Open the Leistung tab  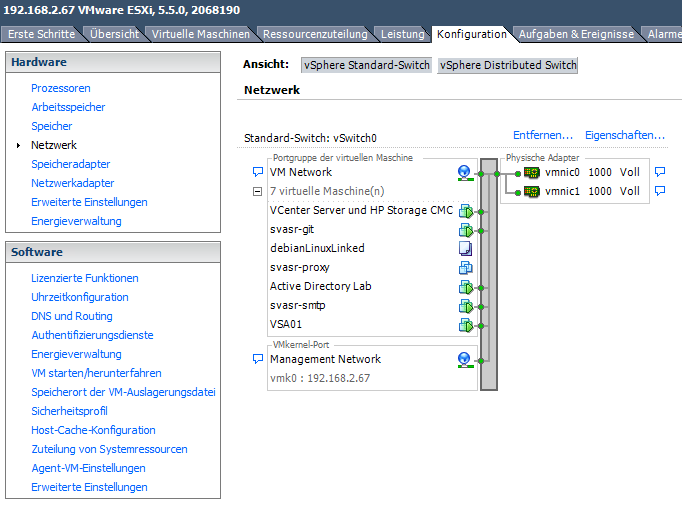tap(403, 34)
